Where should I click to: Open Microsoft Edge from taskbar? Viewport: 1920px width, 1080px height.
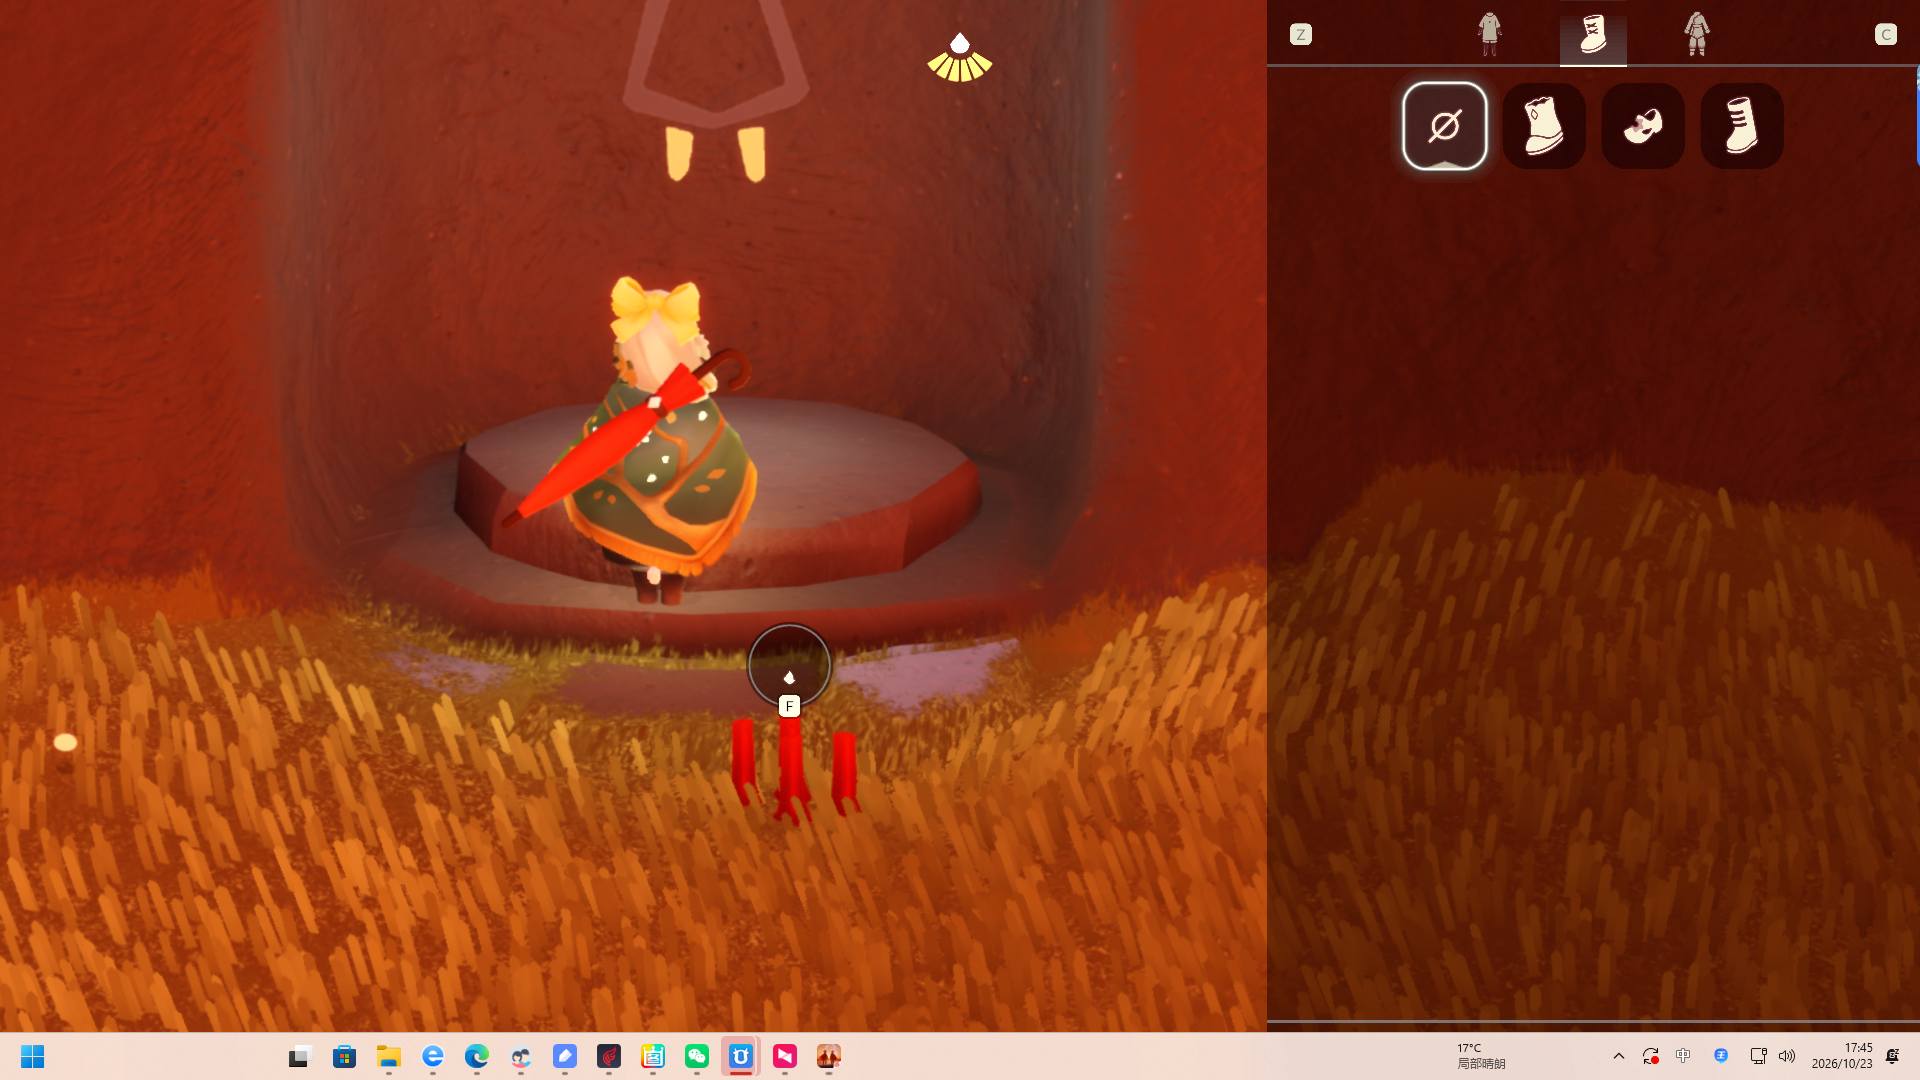pyautogui.click(x=476, y=1057)
